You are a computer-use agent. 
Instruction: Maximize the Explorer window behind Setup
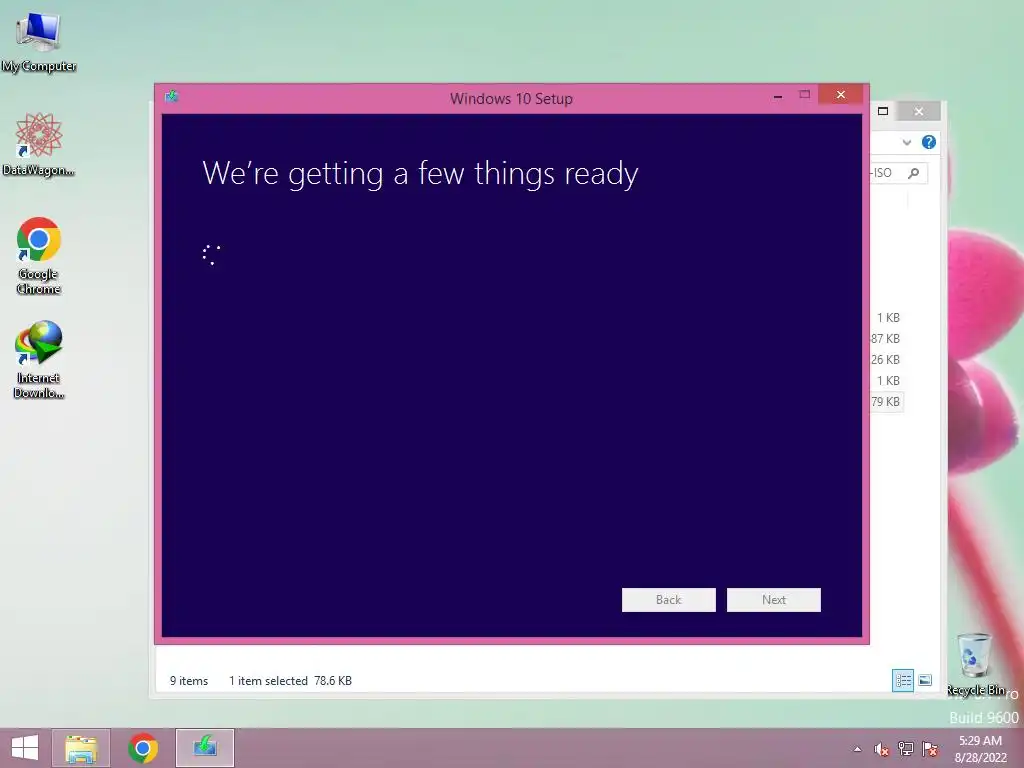(883, 111)
